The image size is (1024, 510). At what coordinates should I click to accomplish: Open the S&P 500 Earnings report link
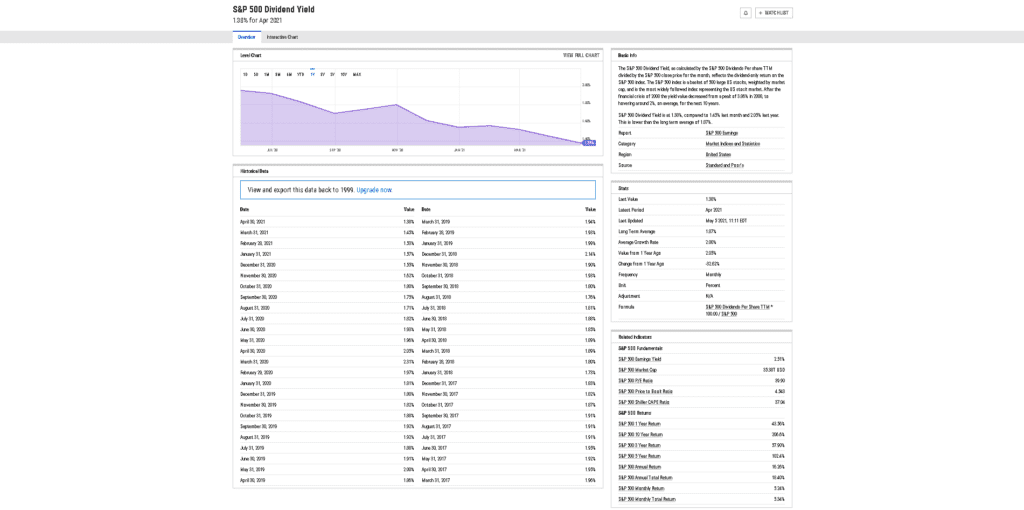[722, 132]
